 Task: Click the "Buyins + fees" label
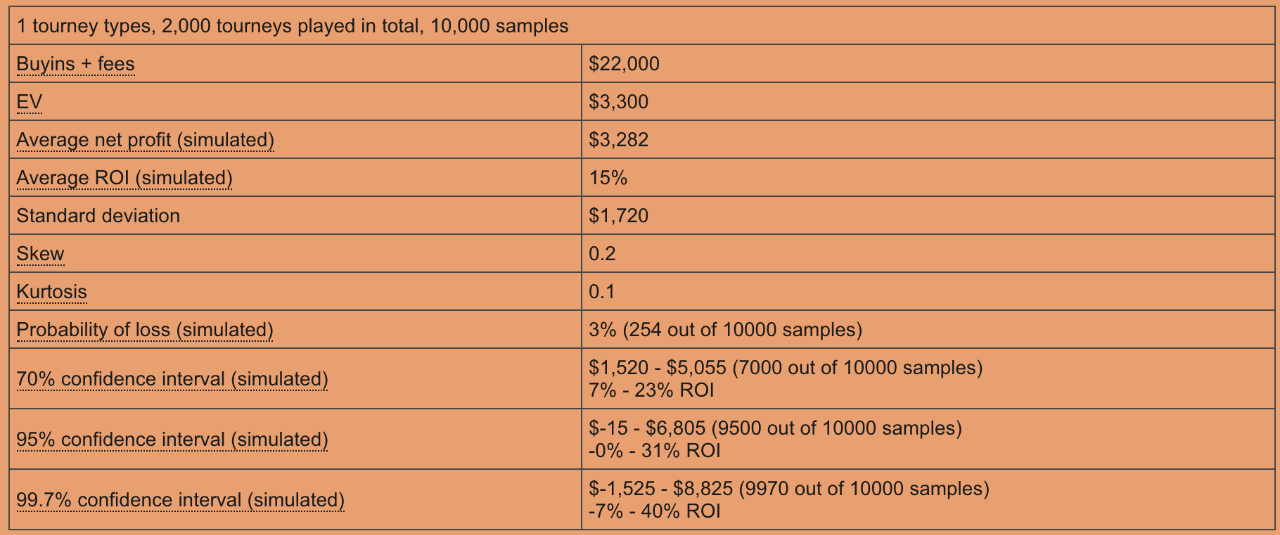pyautogui.click(x=75, y=64)
